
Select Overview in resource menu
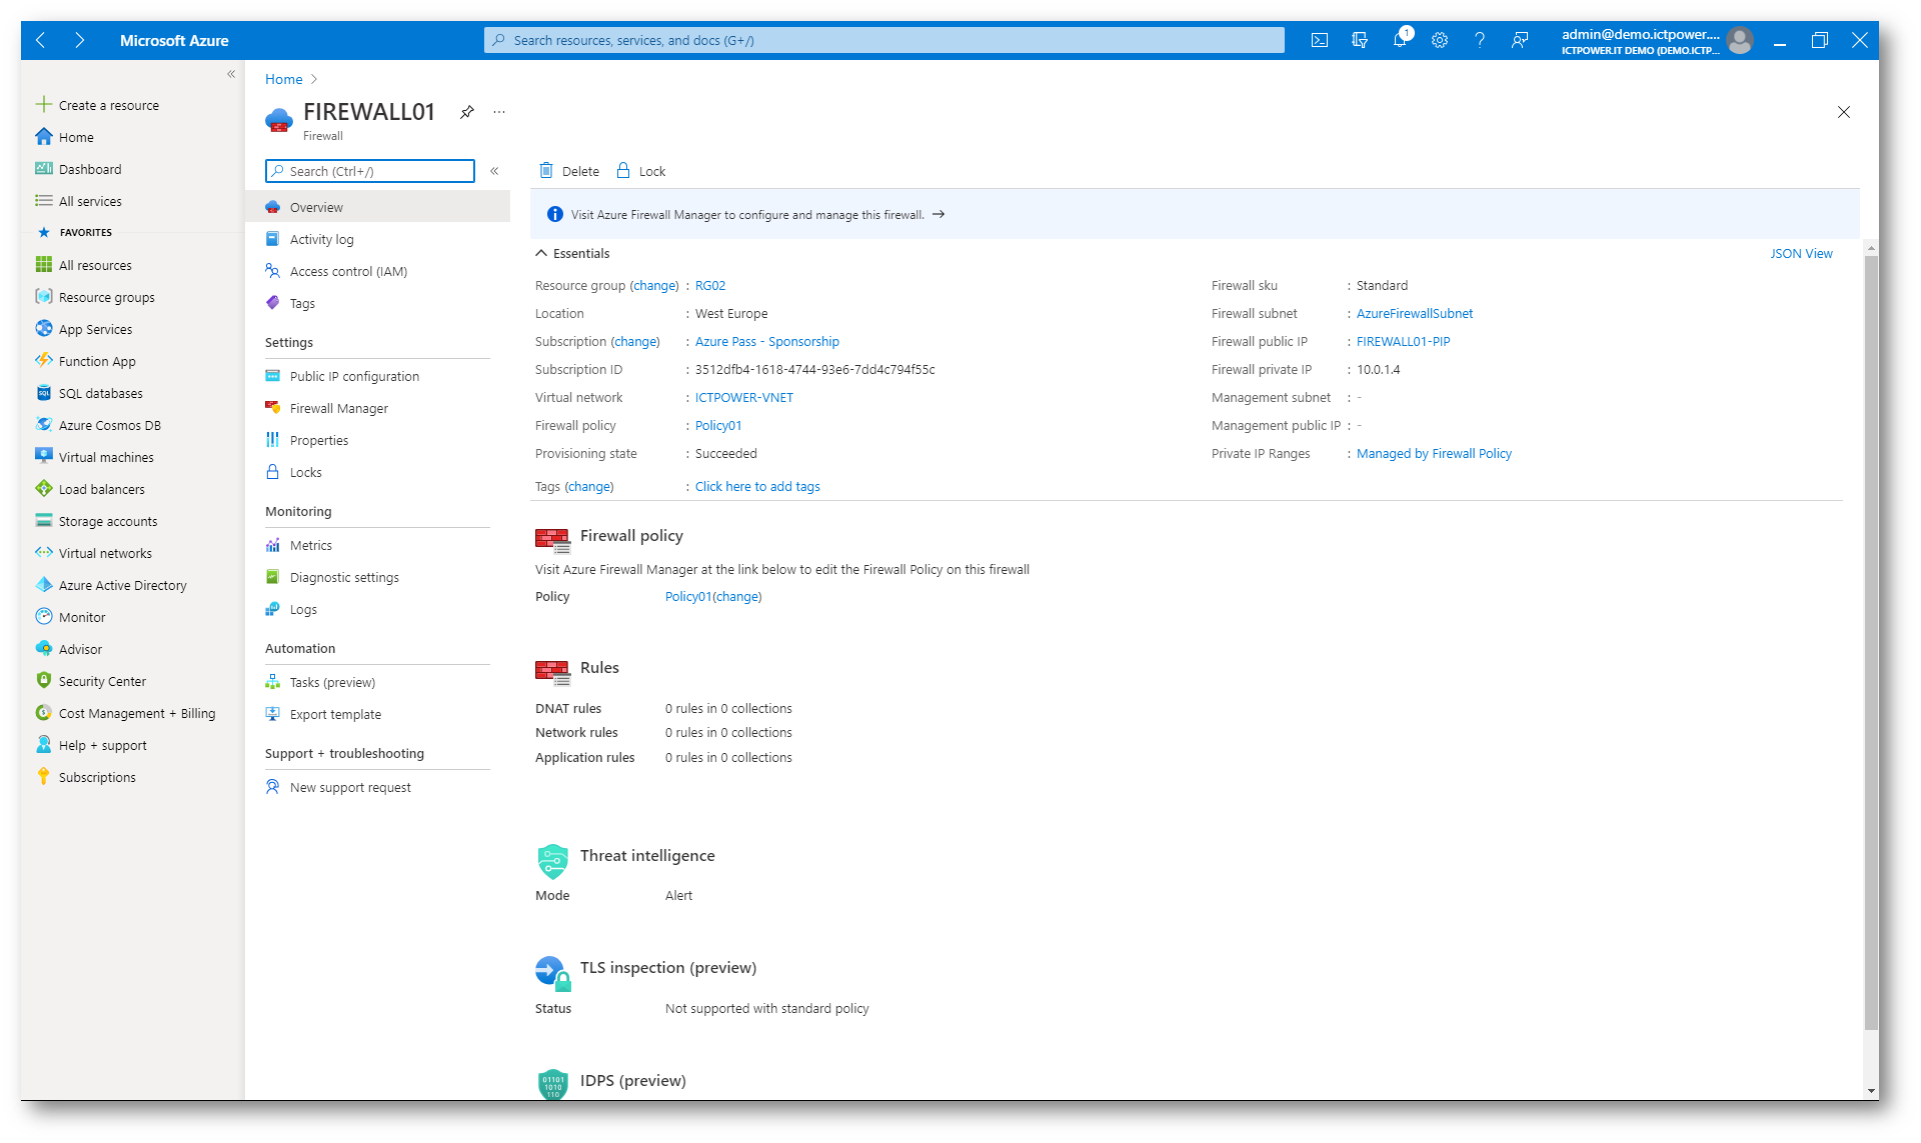tap(377, 207)
